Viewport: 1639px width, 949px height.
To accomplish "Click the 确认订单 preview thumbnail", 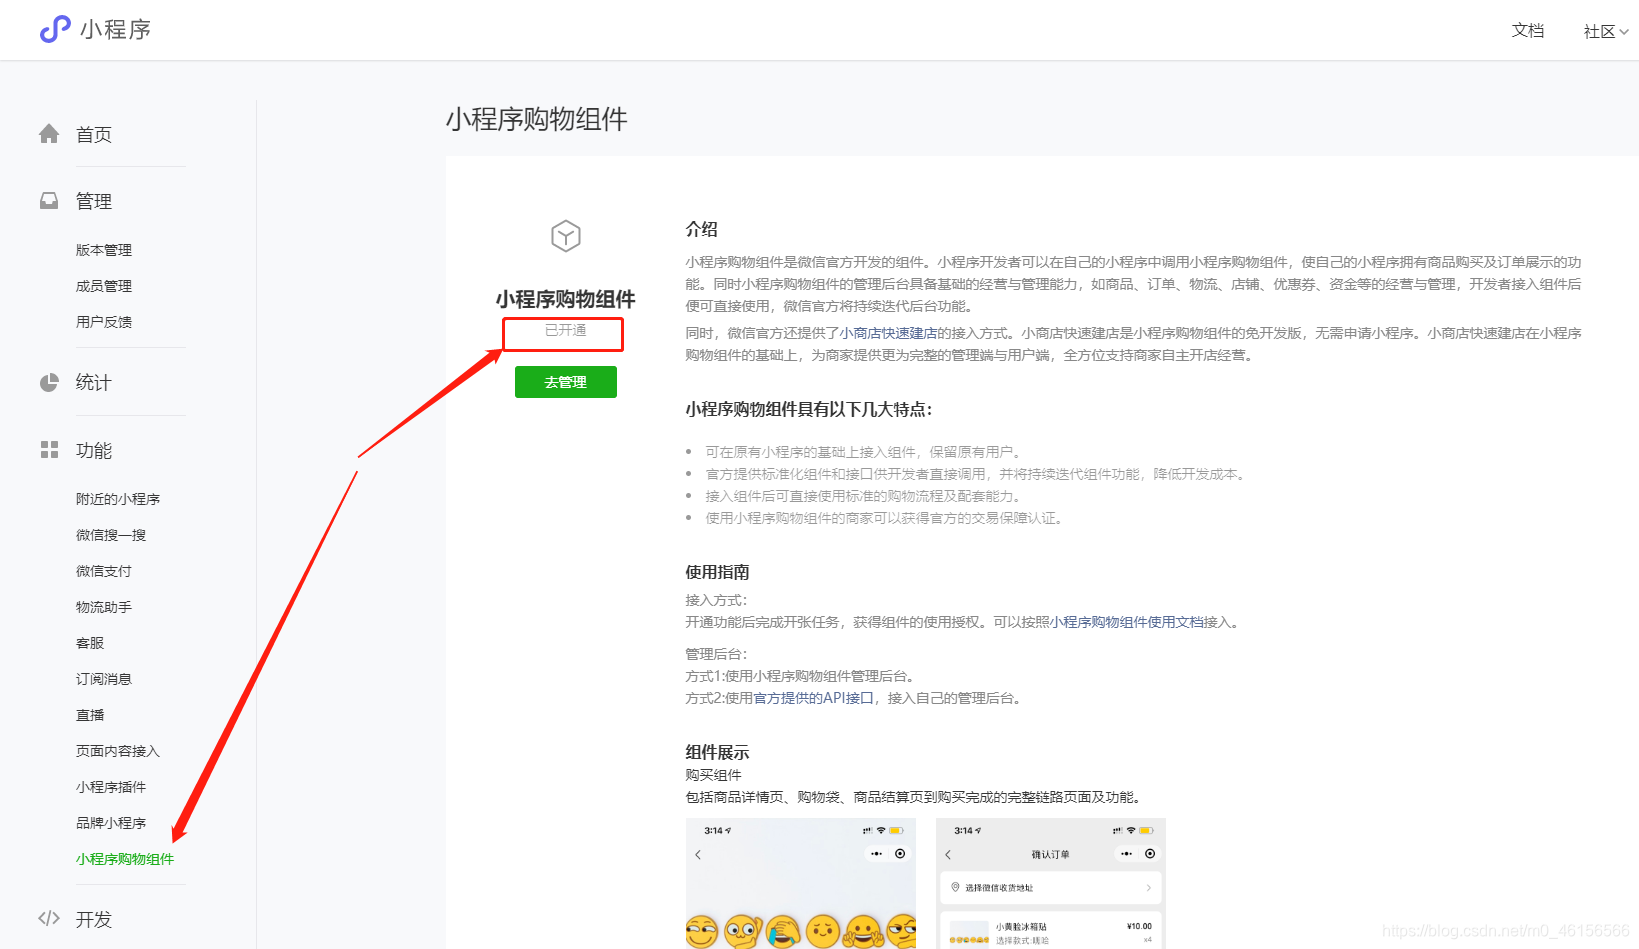I will coord(1051,884).
